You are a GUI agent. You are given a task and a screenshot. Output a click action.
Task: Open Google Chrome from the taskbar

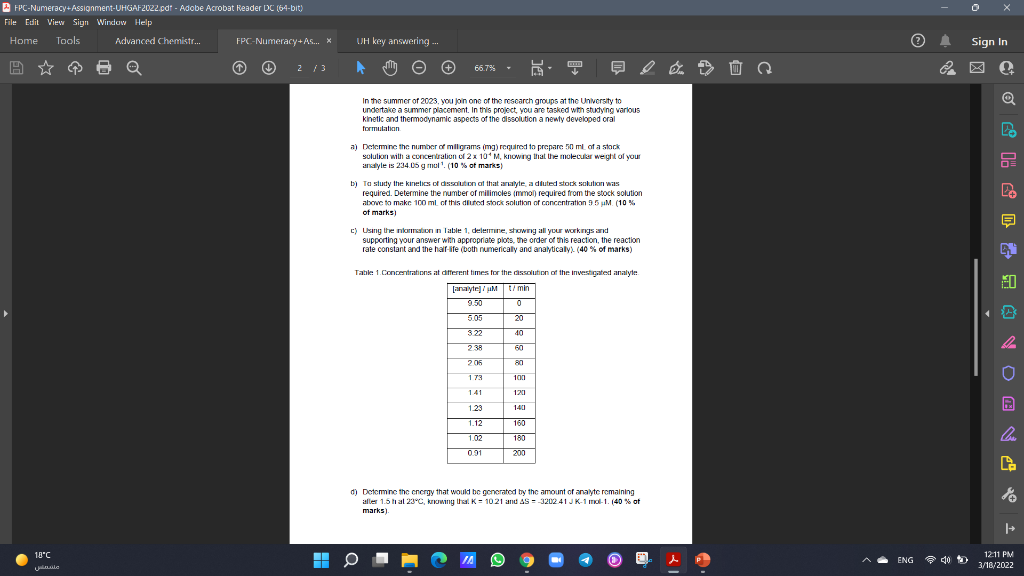pyautogui.click(x=527, y=560)
